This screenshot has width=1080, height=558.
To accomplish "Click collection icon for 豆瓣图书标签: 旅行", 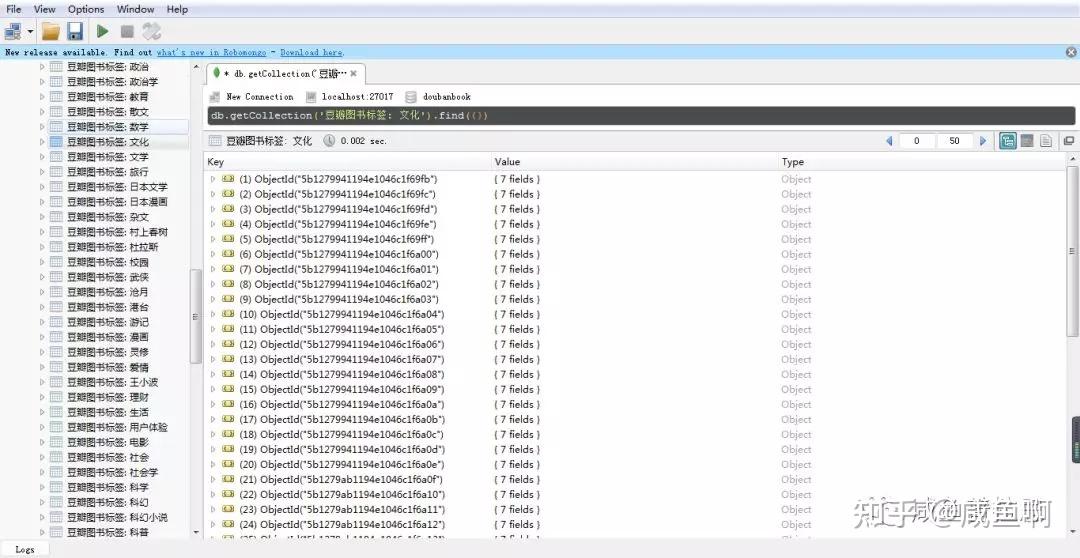I will click(x=56, y=172).
